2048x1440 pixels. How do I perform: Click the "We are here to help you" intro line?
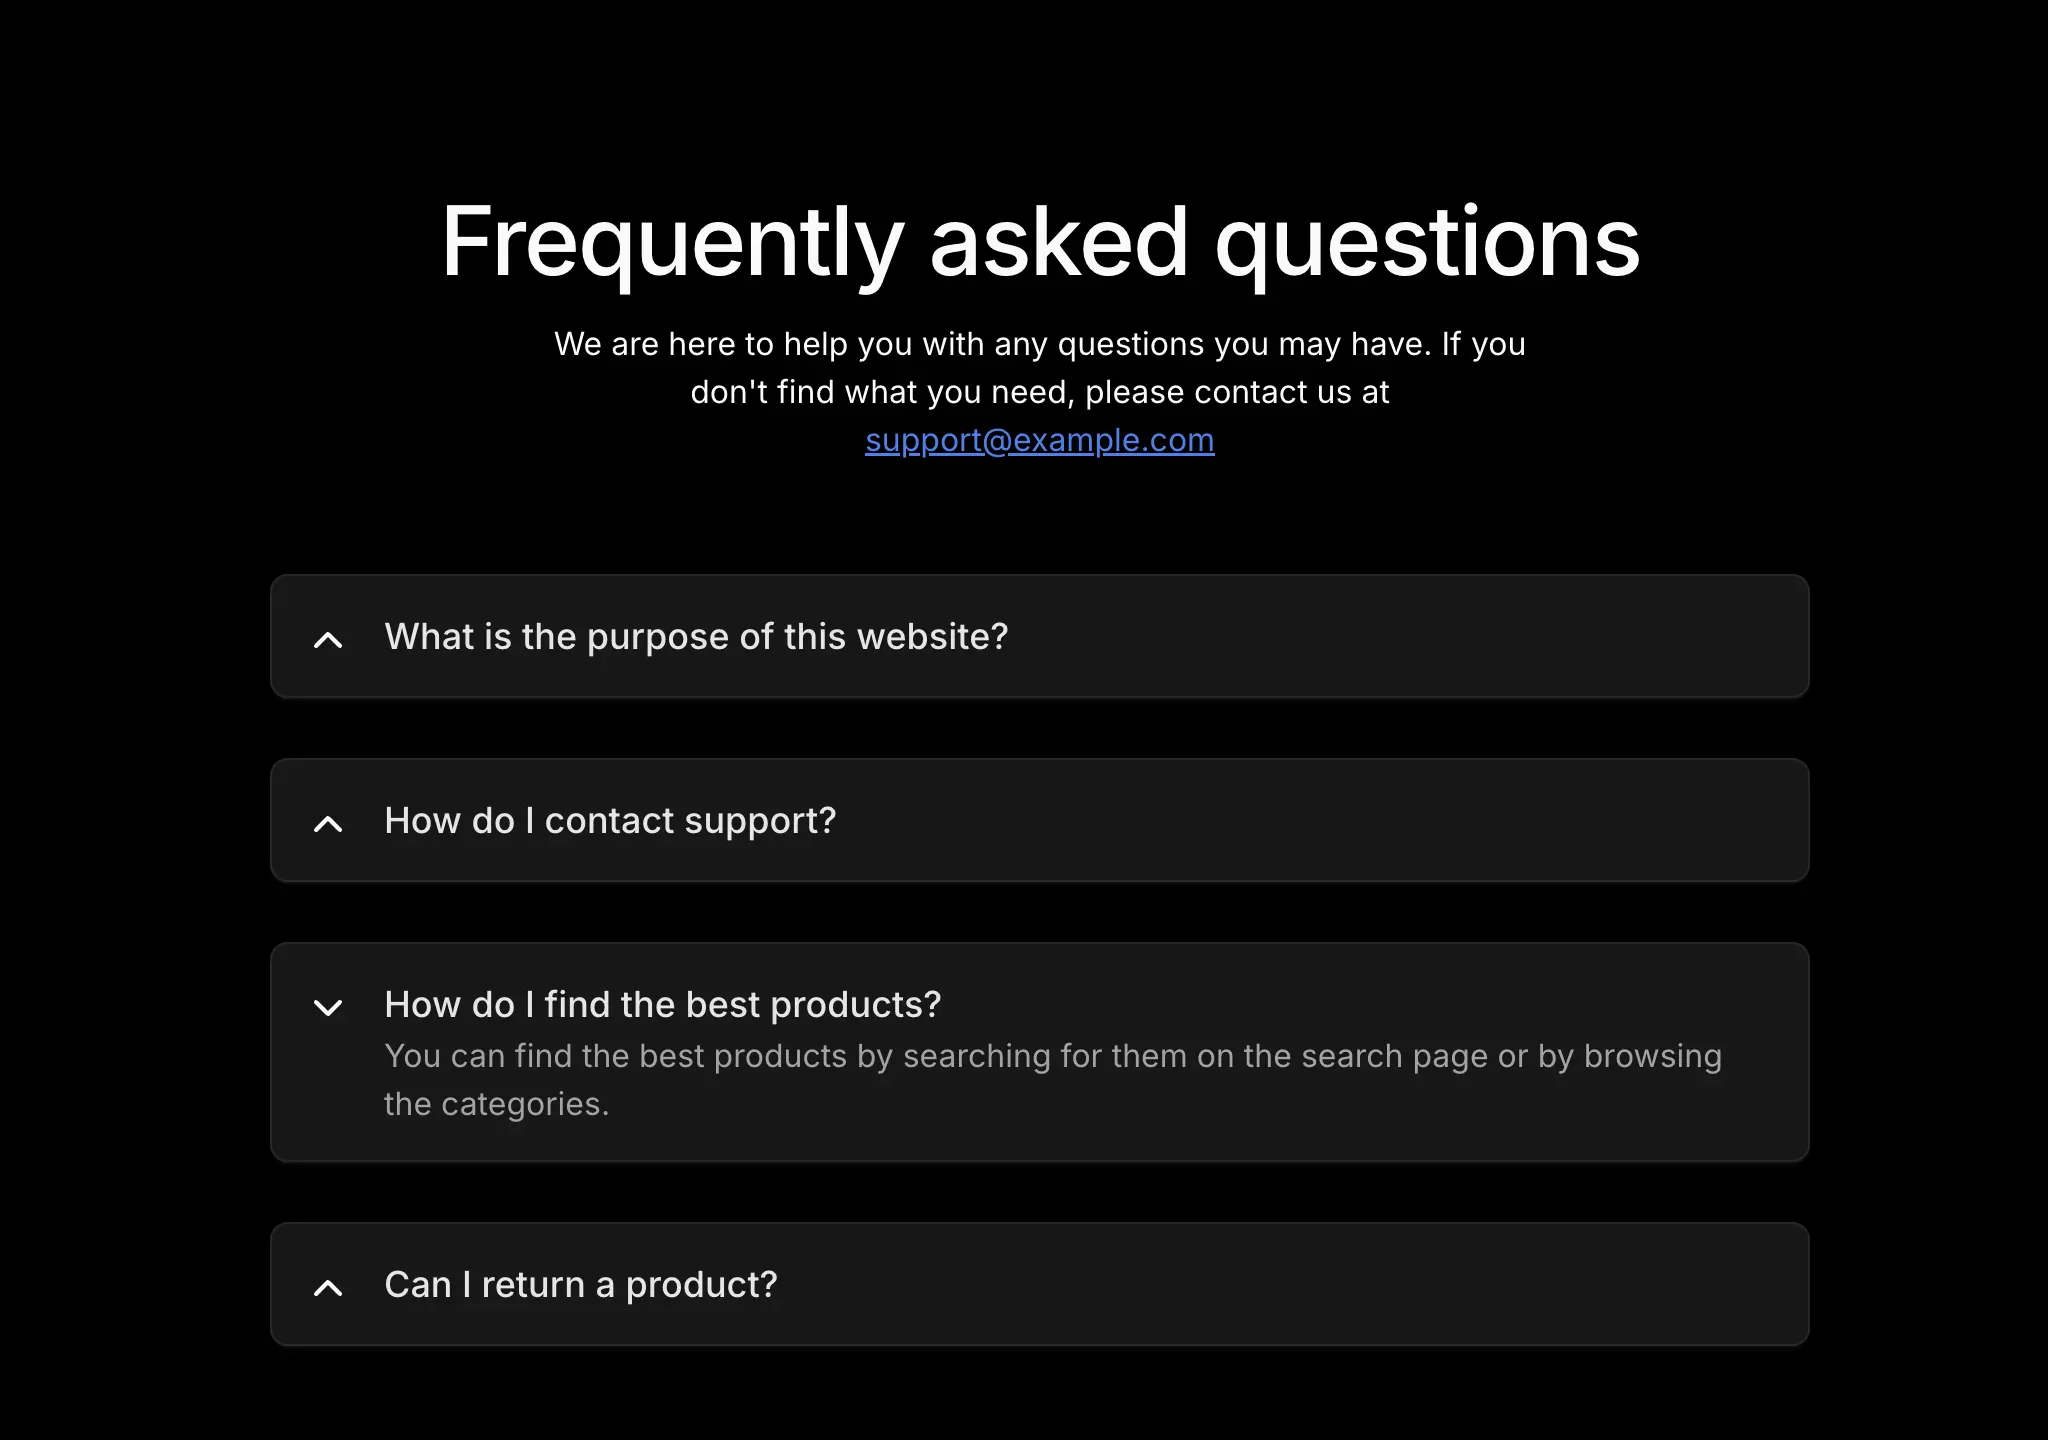[1039, 344]
